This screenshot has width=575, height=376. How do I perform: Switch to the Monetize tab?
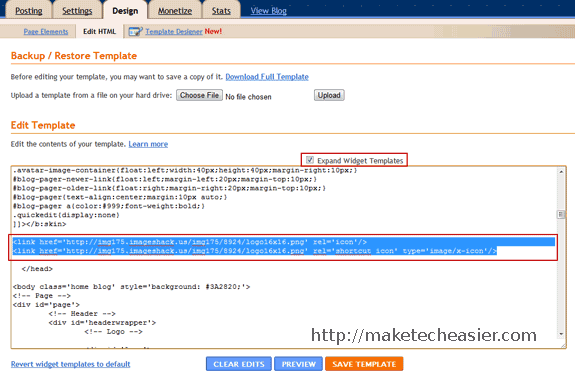coord(175,11)
